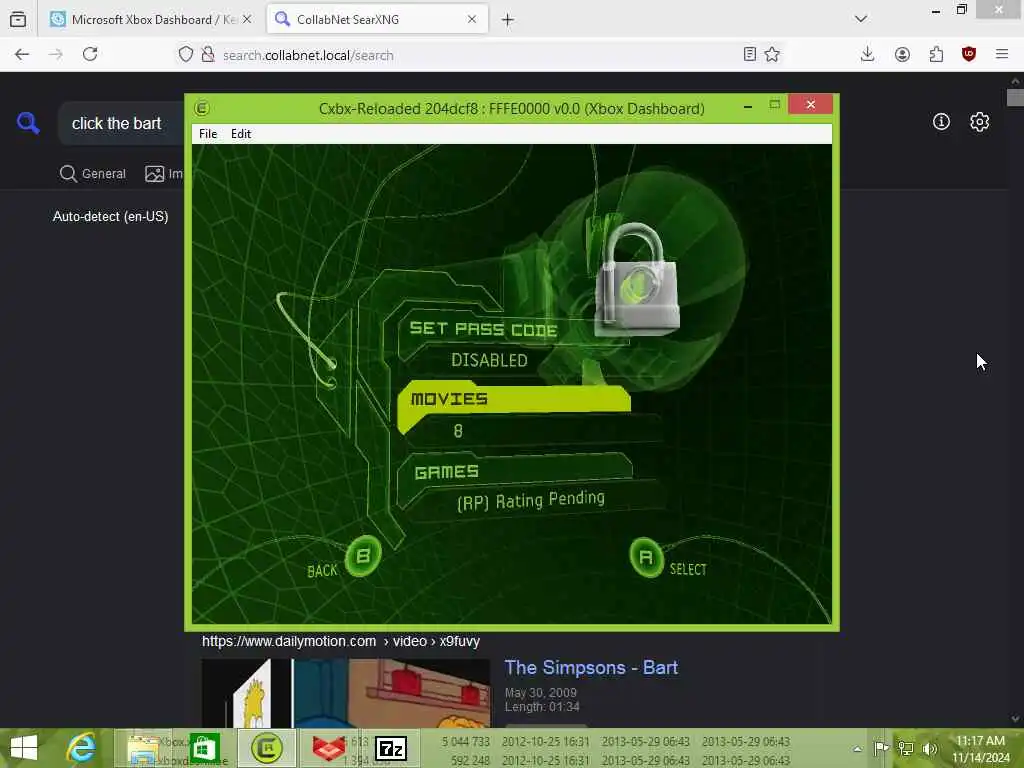The image size is (1024, 768).
Task: Open the downloads panel
Action: (x=867, y=55)
